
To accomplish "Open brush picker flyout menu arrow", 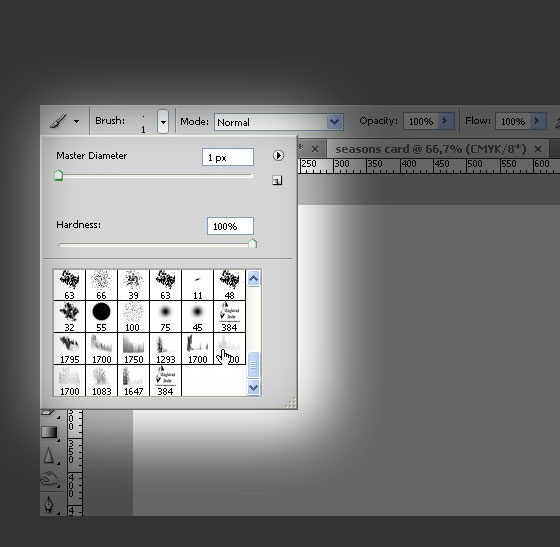I will pos(278,156).
